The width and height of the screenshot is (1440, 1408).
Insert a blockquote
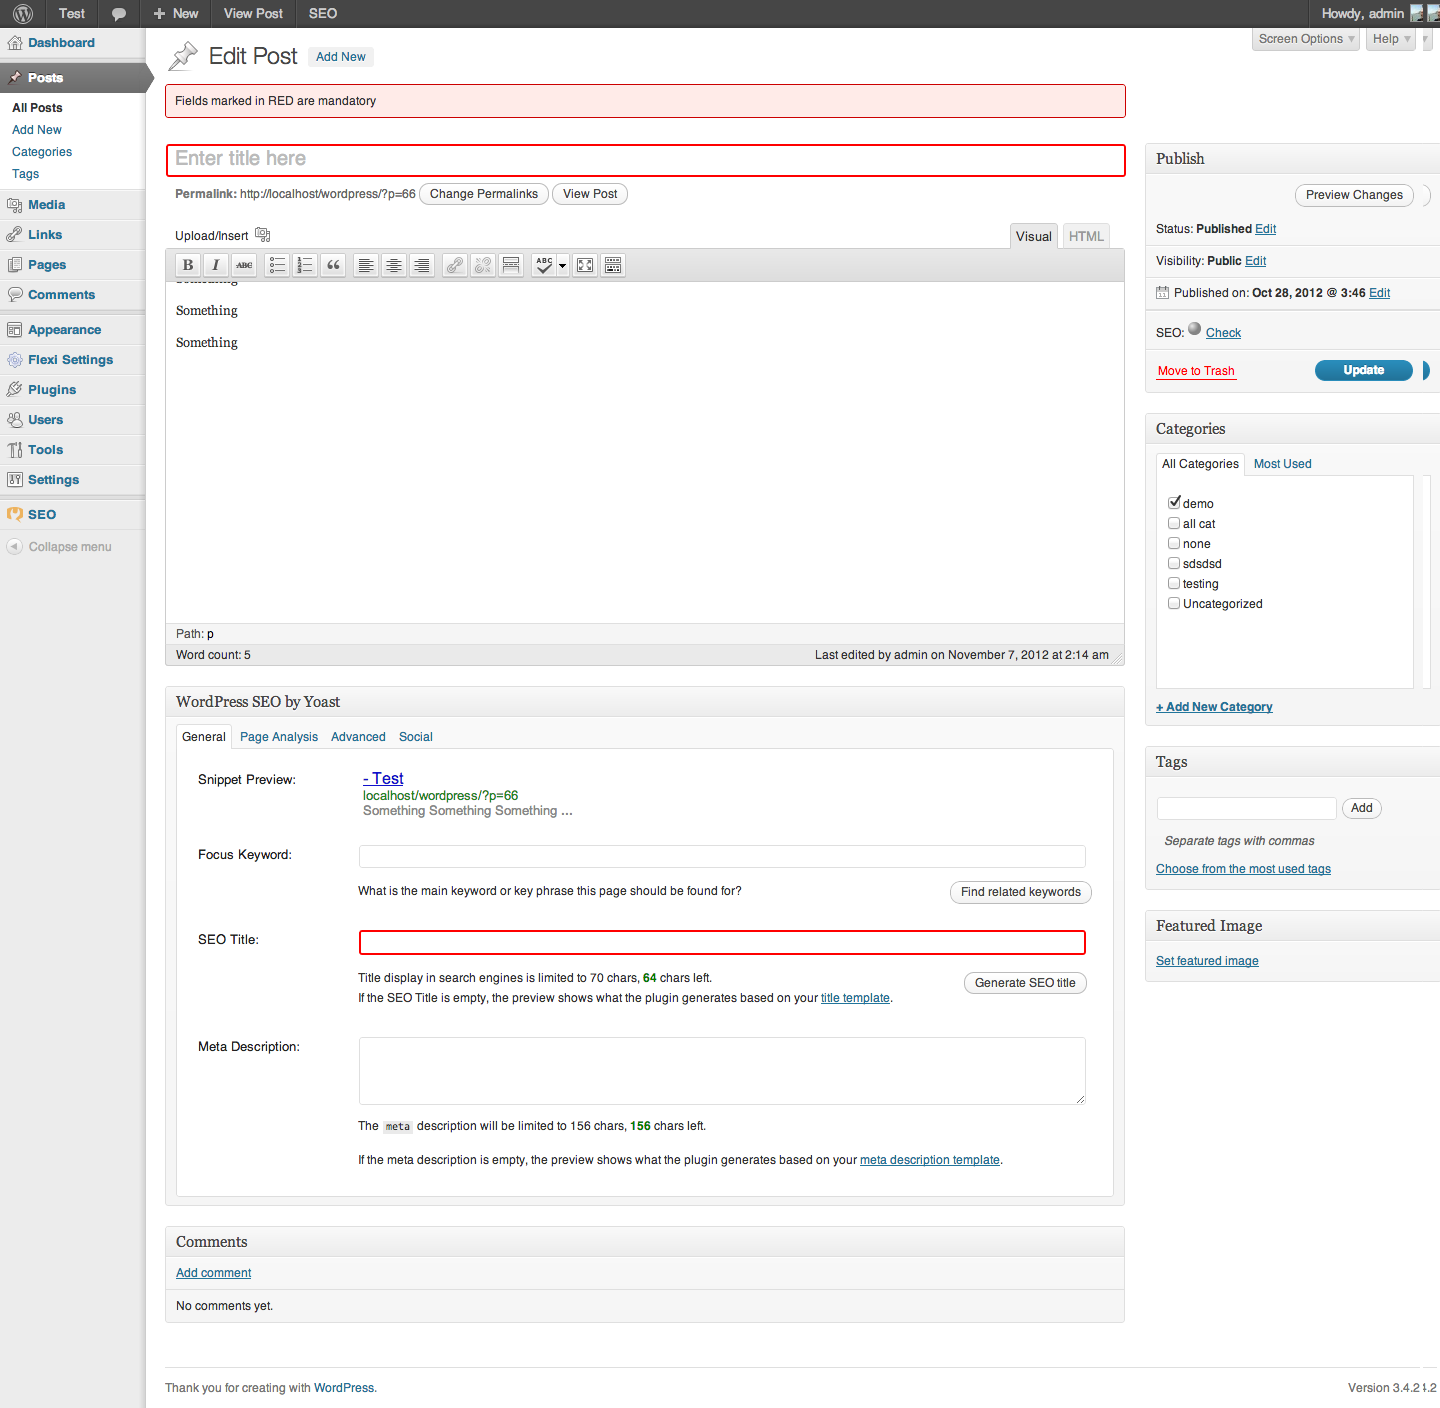click(x=334, y=265)
